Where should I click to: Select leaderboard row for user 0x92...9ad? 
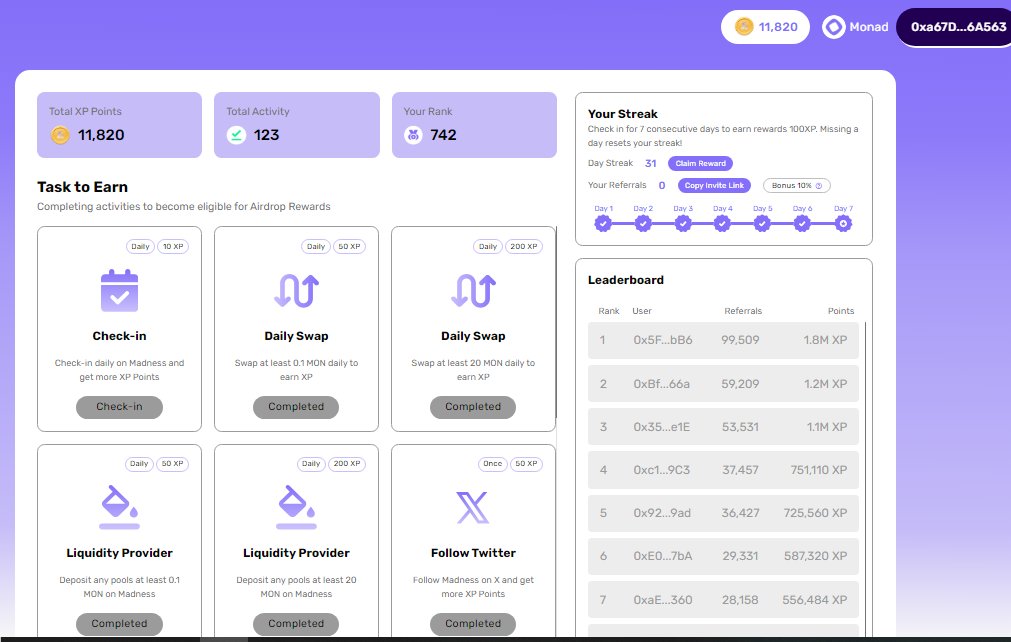coord(723,513)
